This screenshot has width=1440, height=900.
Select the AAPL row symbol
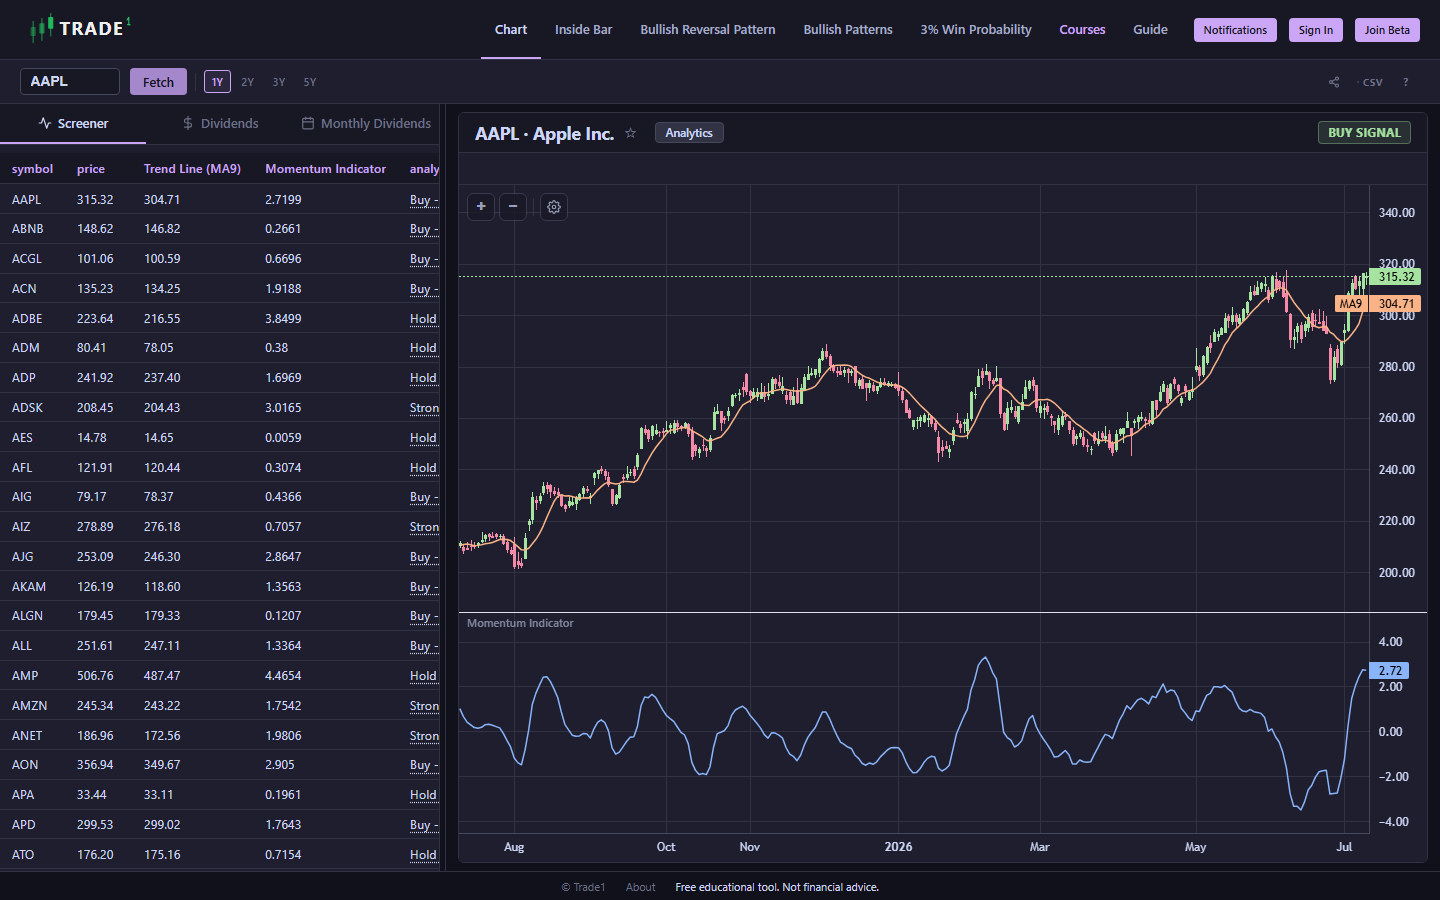tap(27, 200)
